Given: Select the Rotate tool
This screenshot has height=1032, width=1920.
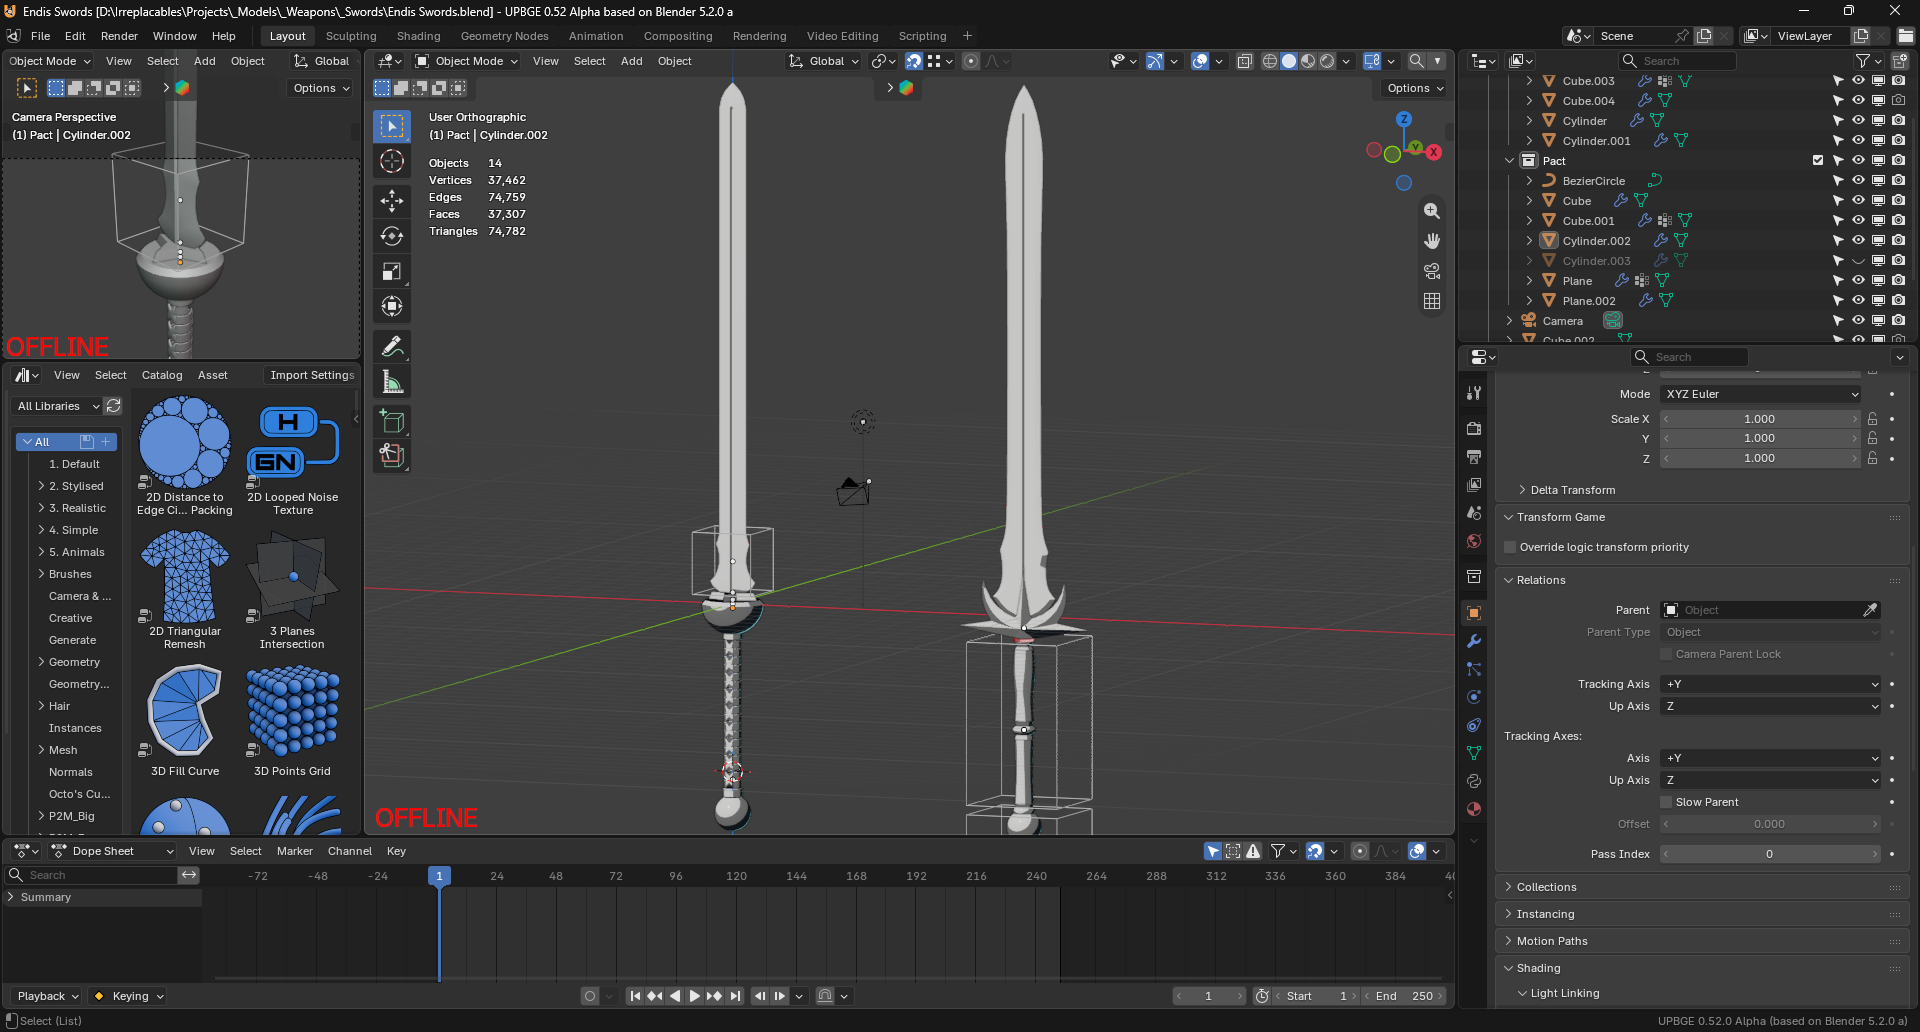Looking at the screenshot, I should [392, 236].
